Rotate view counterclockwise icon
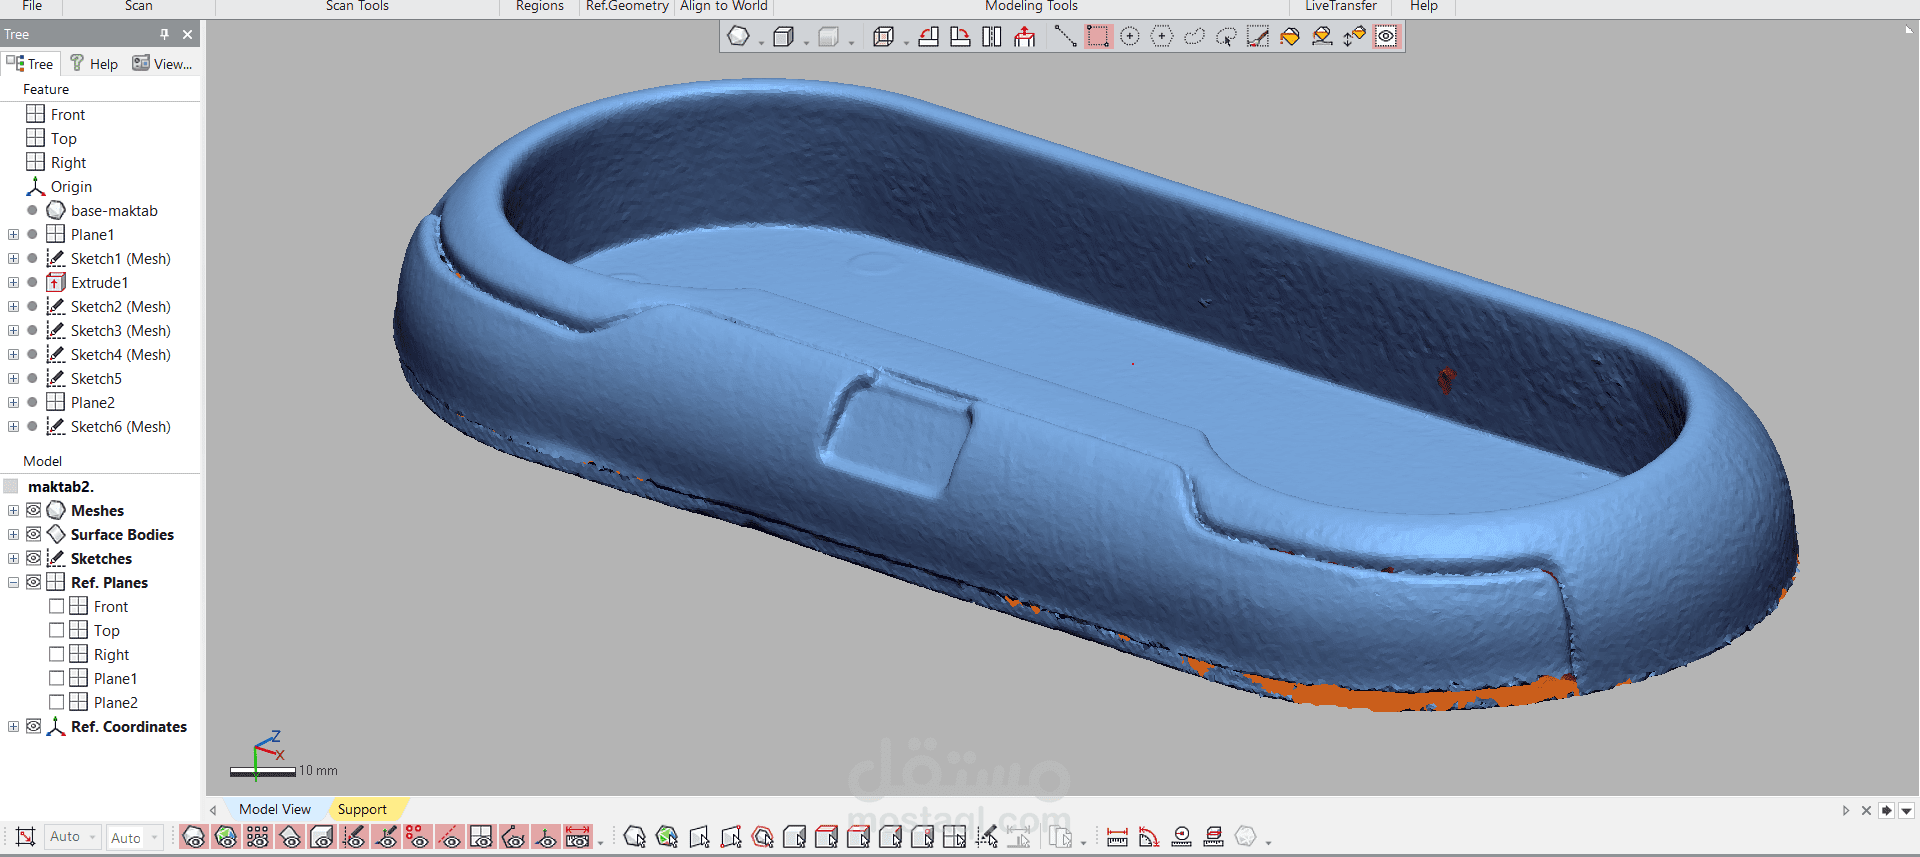Screen dimensions: 1920x857 coord(928,37)
